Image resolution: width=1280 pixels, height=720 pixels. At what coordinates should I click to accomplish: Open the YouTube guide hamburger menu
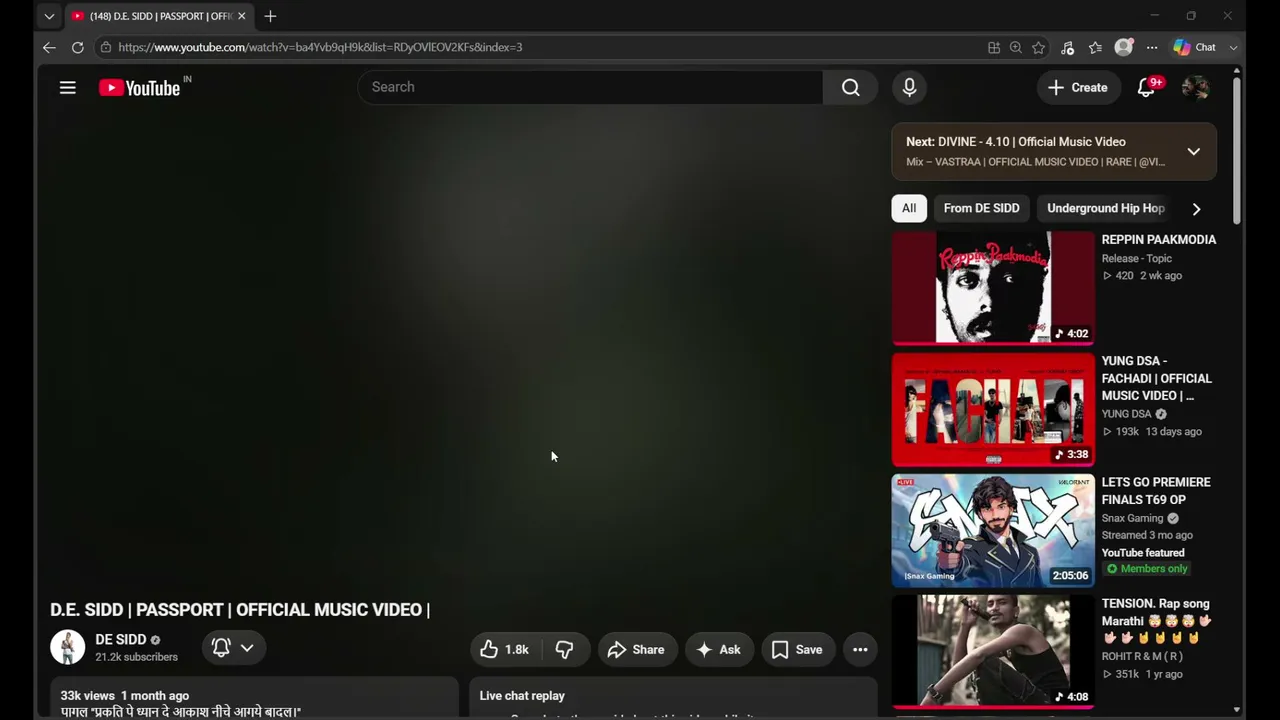(68, 88)
